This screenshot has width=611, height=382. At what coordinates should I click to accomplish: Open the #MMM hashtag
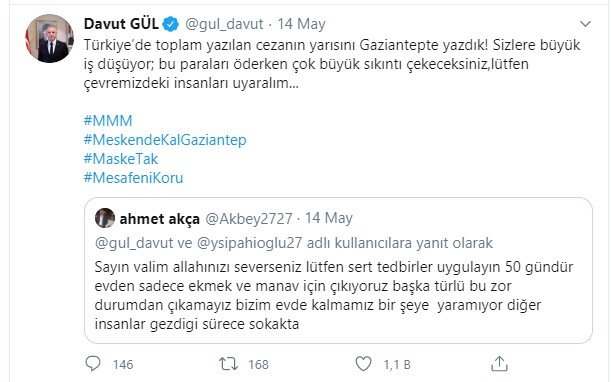coord(108,120)
